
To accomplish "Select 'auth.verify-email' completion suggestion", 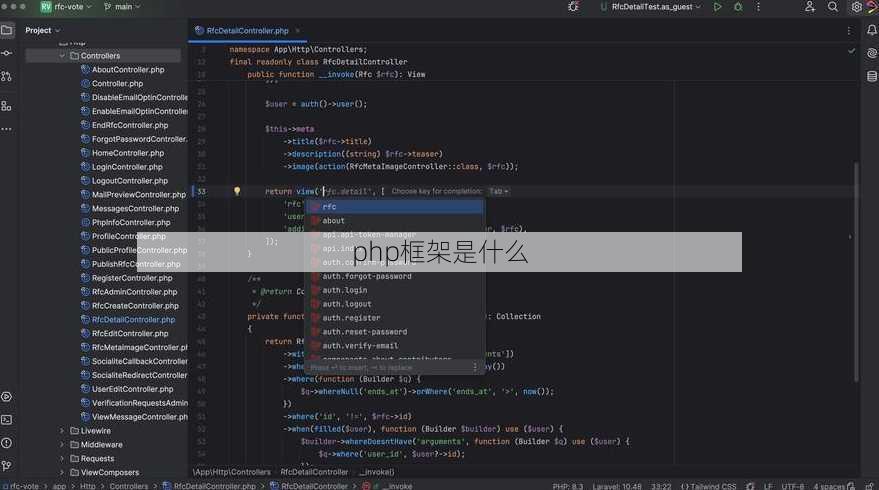I will [x=395, y=346].
